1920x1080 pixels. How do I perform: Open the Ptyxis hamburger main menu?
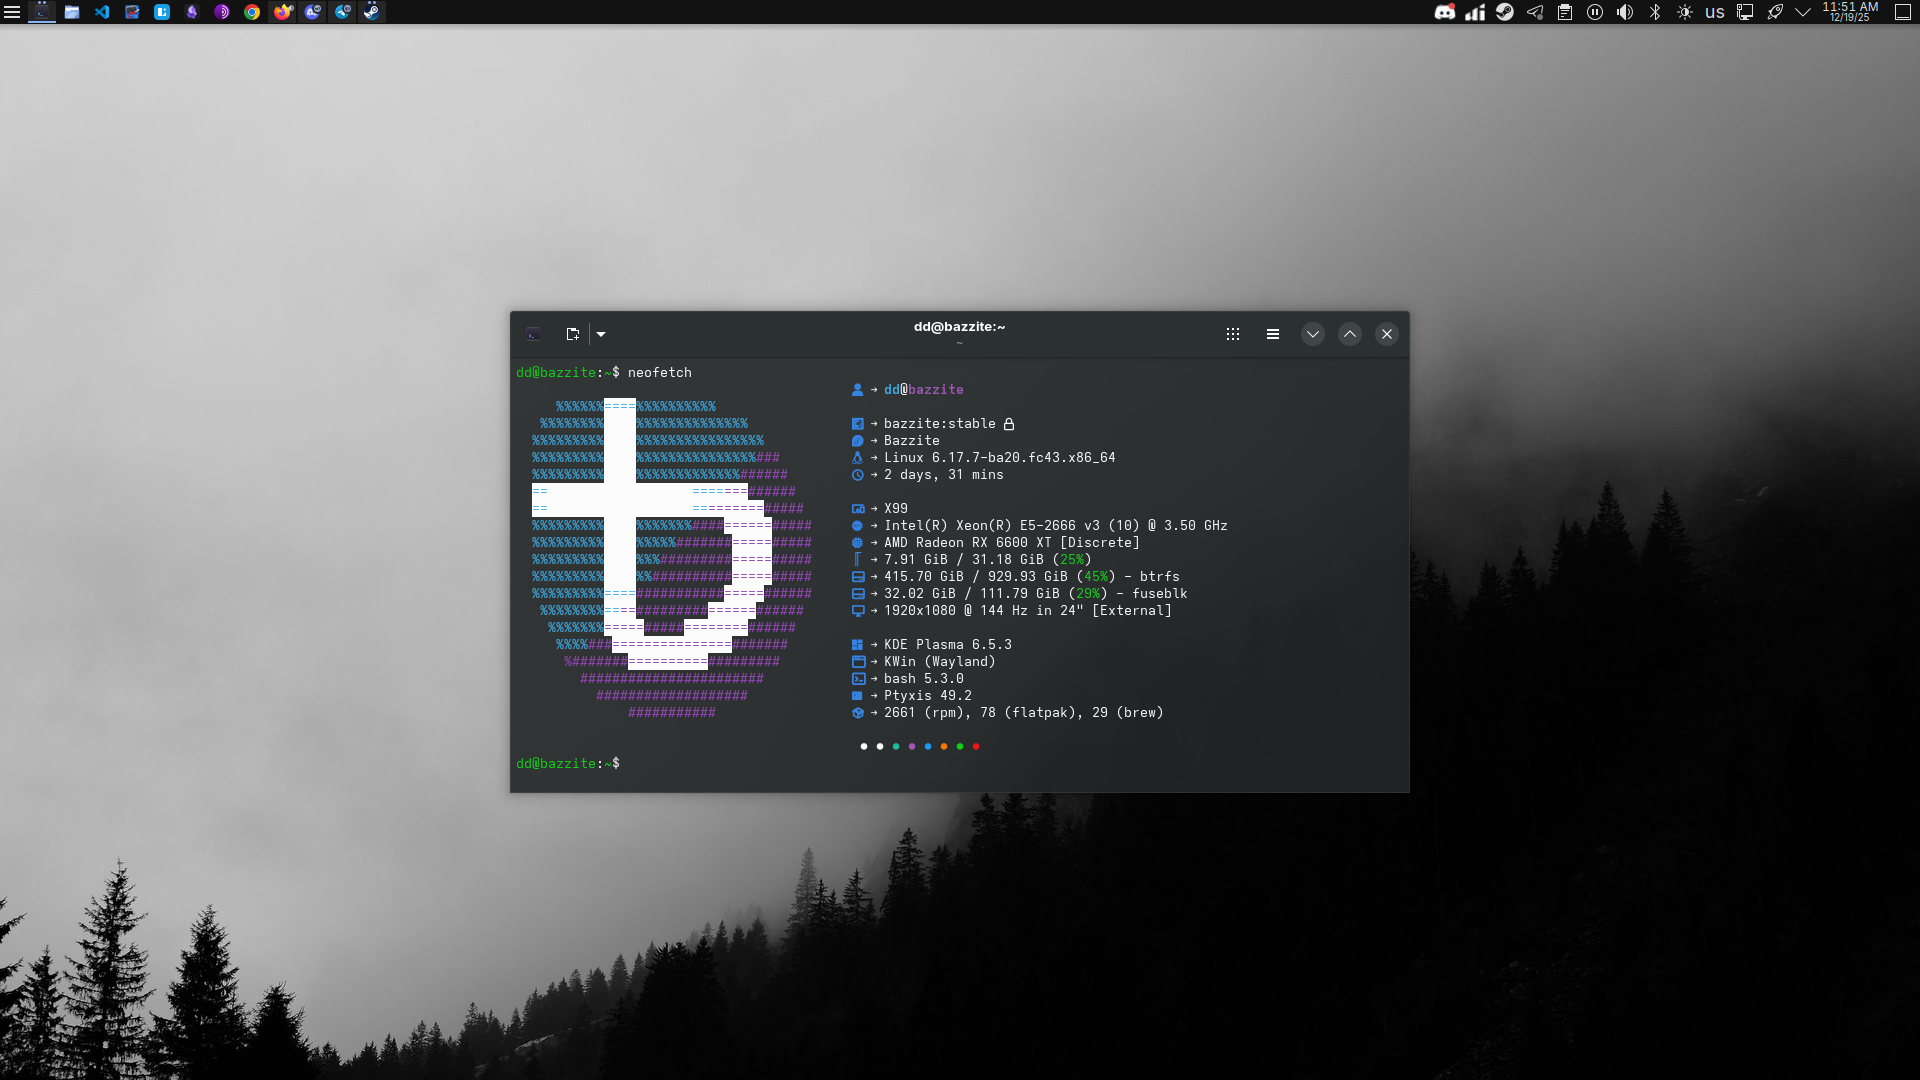1273,334
